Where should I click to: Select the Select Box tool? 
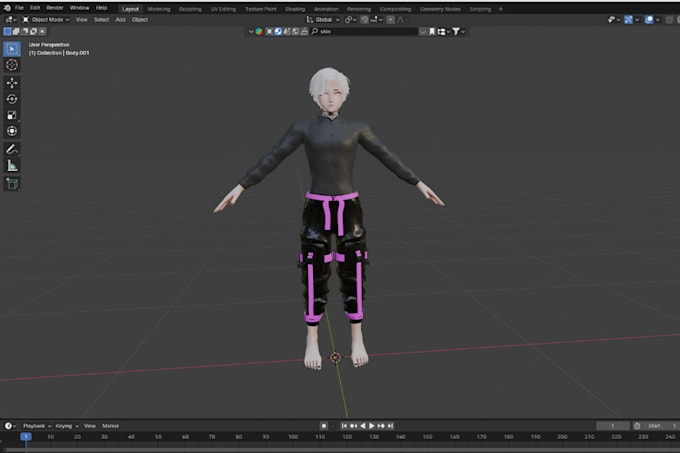(12, 49)
